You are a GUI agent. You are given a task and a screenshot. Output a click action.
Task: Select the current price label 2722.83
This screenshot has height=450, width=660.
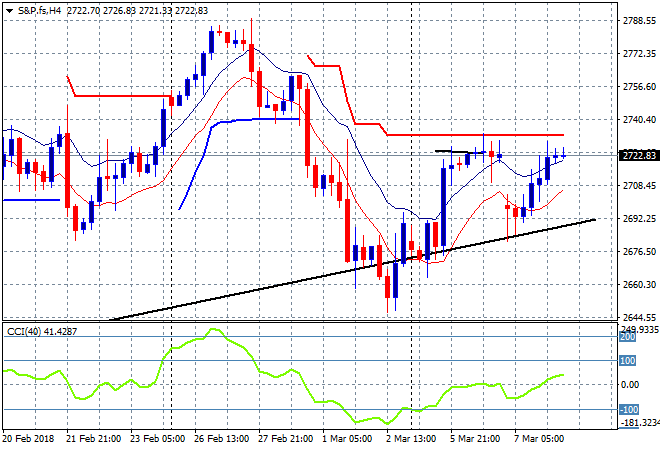coord(639,156)
